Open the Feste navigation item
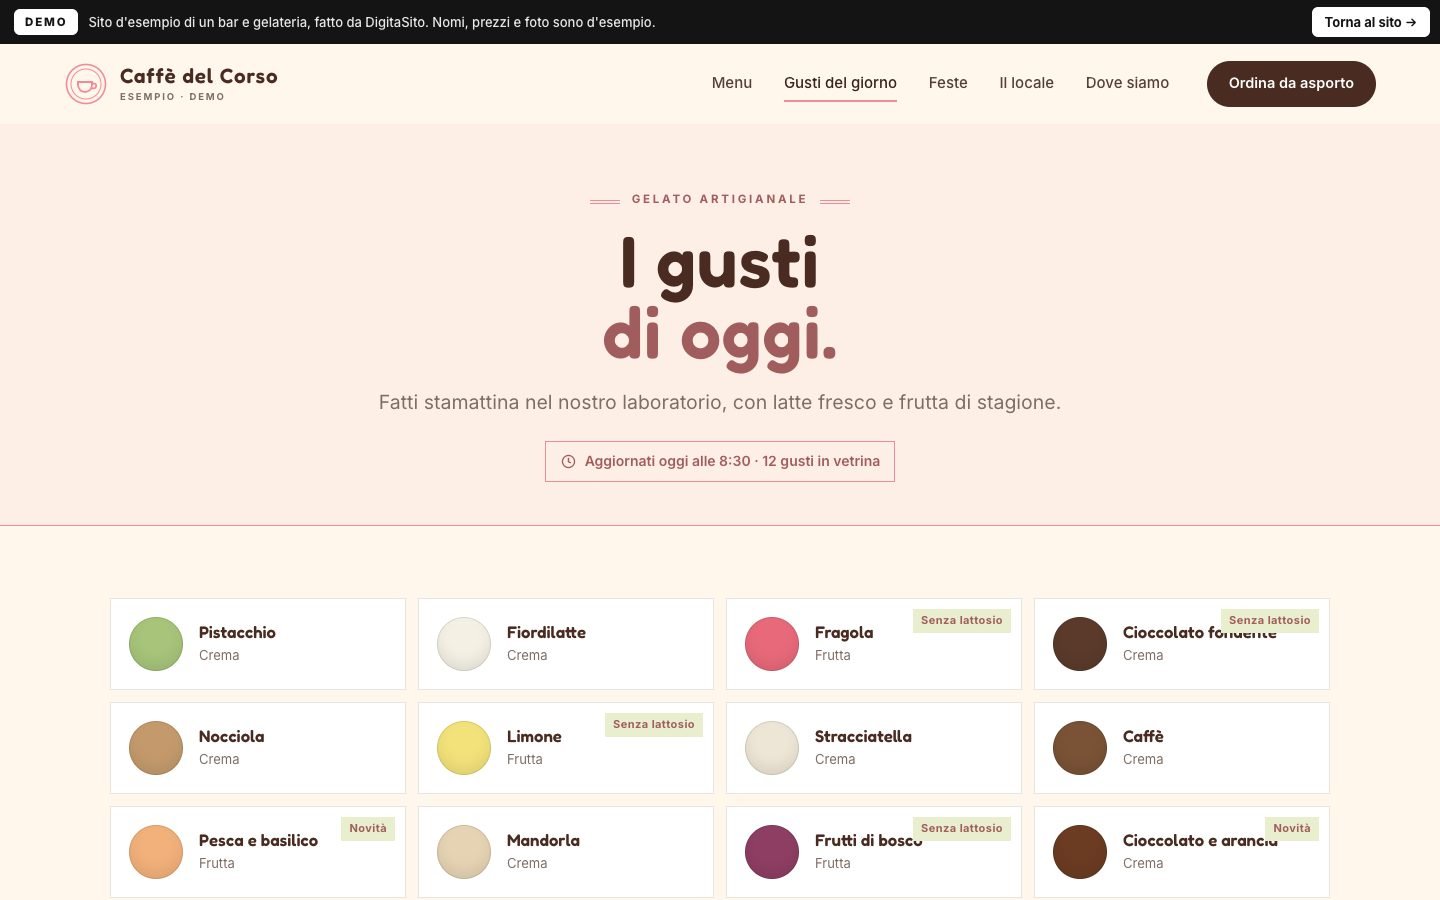 coord(948,83)
